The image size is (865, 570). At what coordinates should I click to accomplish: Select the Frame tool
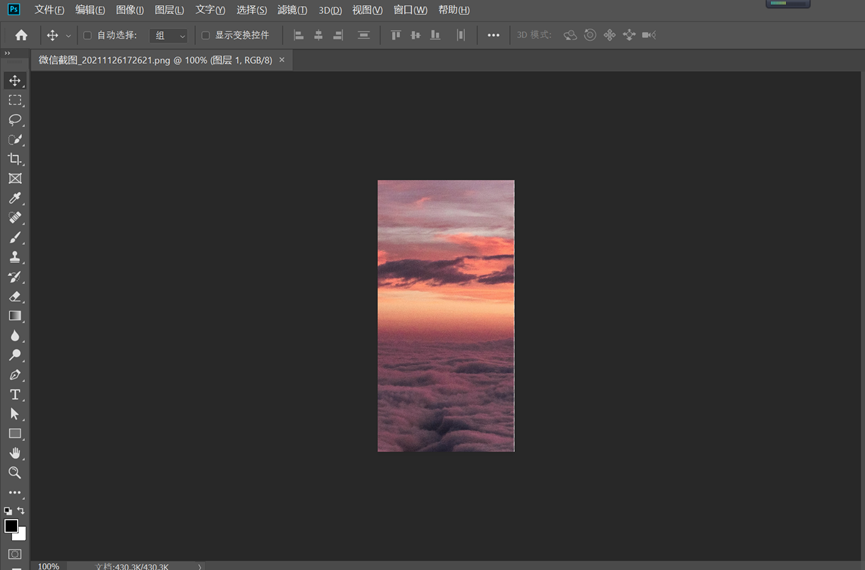[15, 178]
